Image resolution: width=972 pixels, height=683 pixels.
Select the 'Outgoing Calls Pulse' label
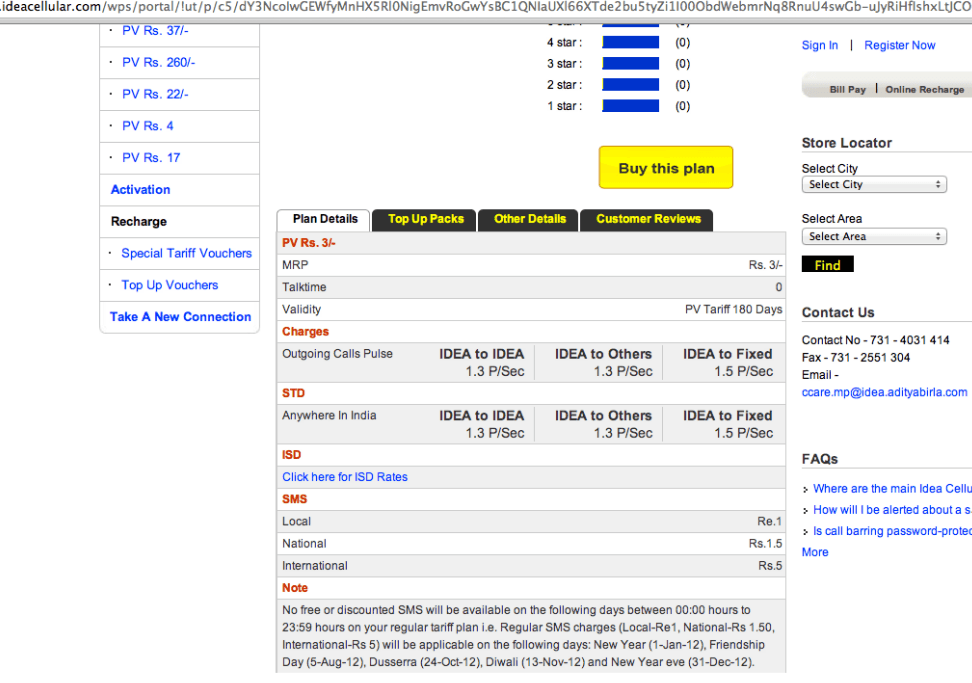coord(337,354)
